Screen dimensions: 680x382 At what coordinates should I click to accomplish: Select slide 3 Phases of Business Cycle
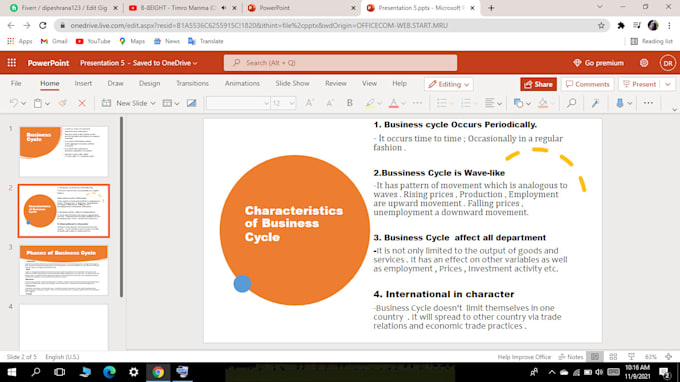click(x=64, y=270)
